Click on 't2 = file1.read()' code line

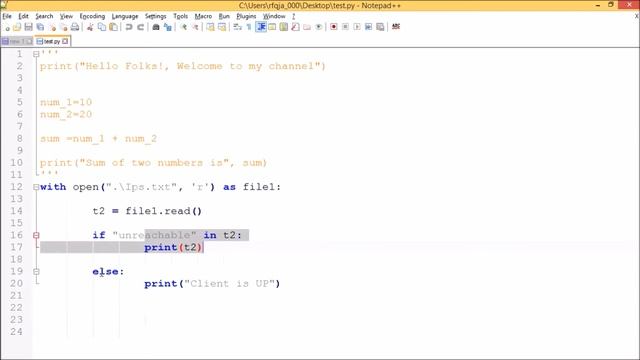click(x=147, y=211)
